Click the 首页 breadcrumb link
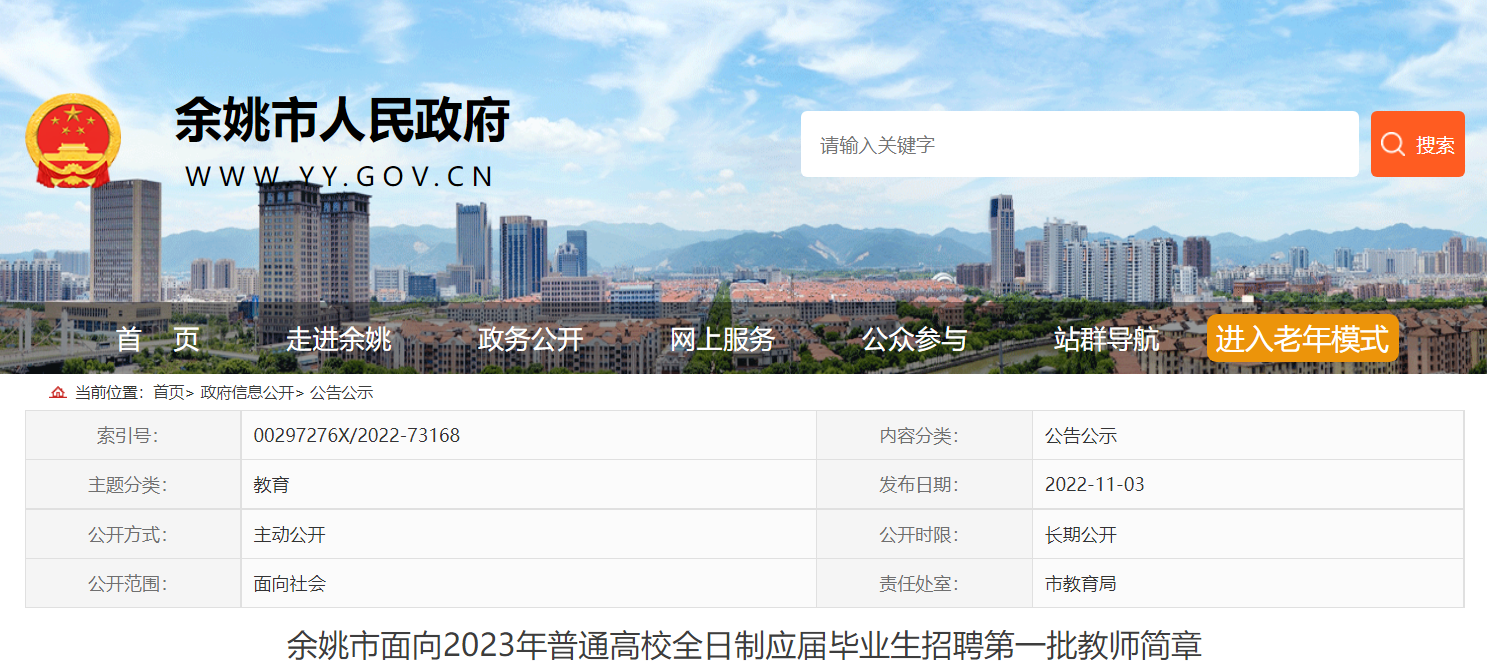1487x669 pixels. 168,393
